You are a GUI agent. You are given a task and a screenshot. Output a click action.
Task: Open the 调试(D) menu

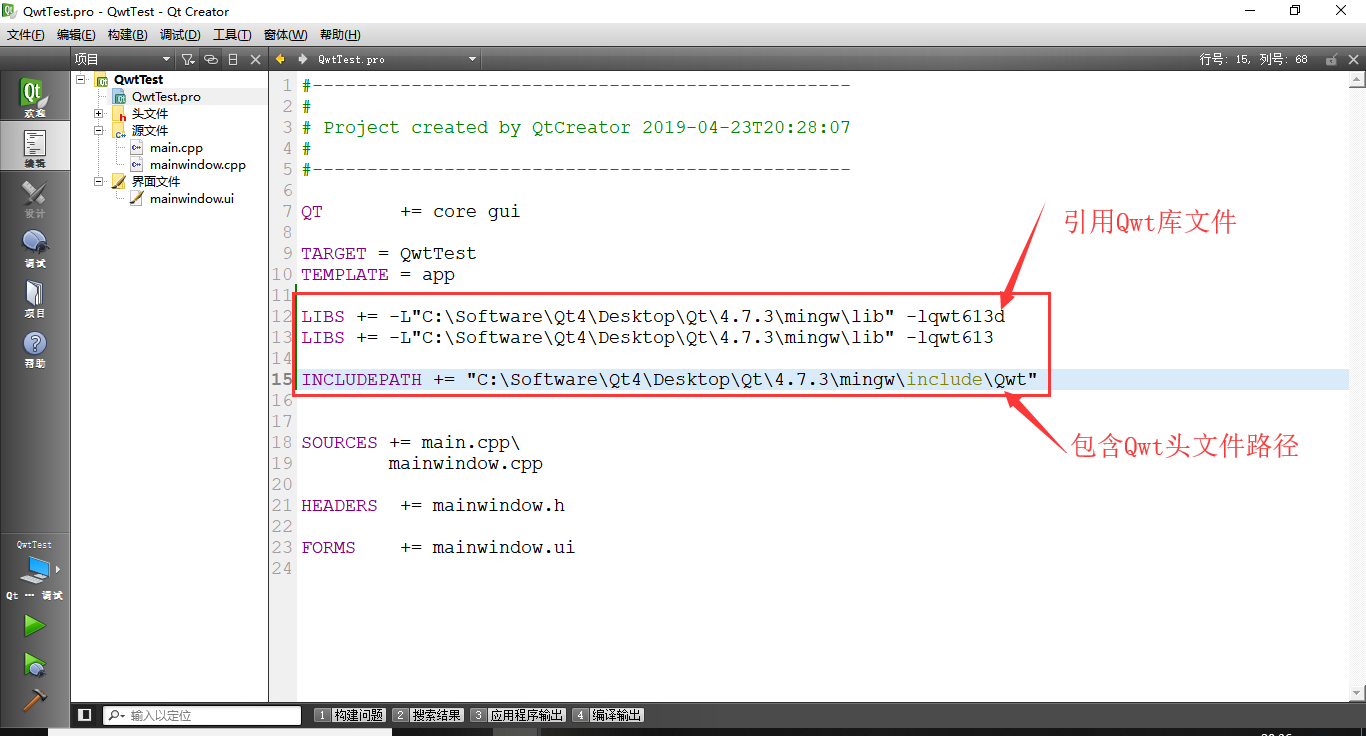click(180, 35)
